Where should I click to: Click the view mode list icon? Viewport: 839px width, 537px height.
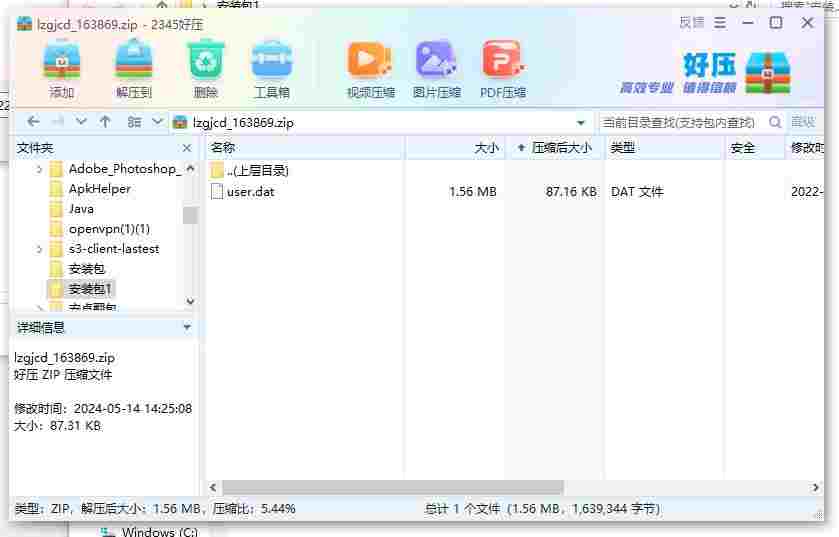[x=134, y=122]
